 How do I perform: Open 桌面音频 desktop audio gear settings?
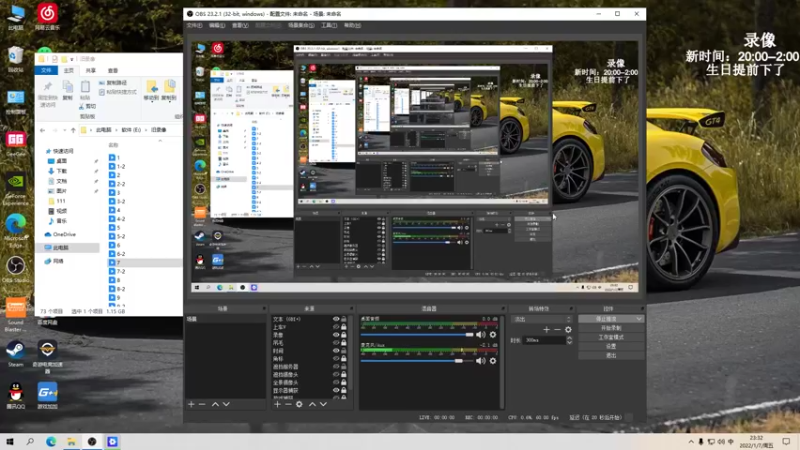(493, 335)
